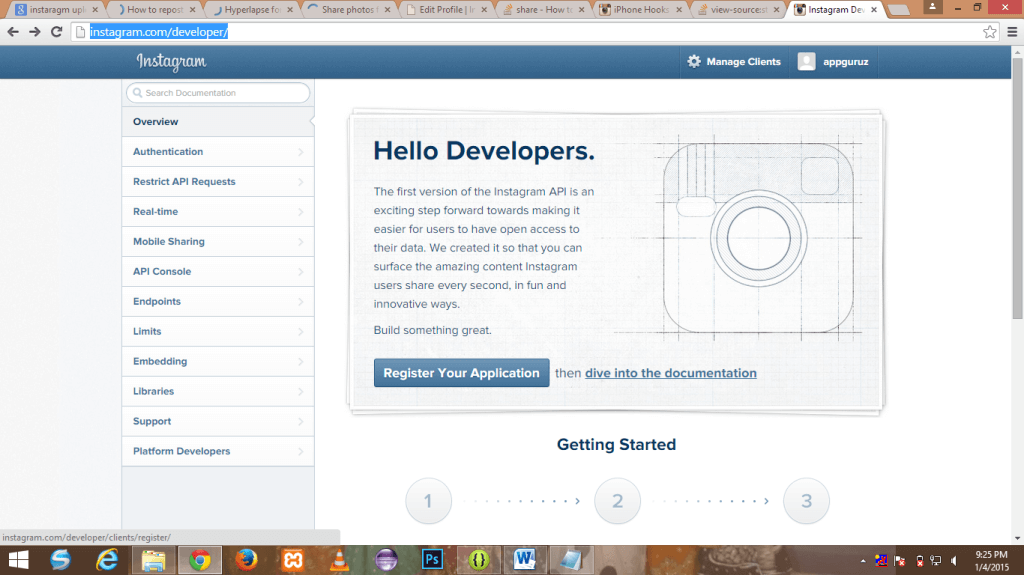Open Microsoft Word from the taskbar
The width and height of the screenshot is (1024, 575).
coord(524,560)
